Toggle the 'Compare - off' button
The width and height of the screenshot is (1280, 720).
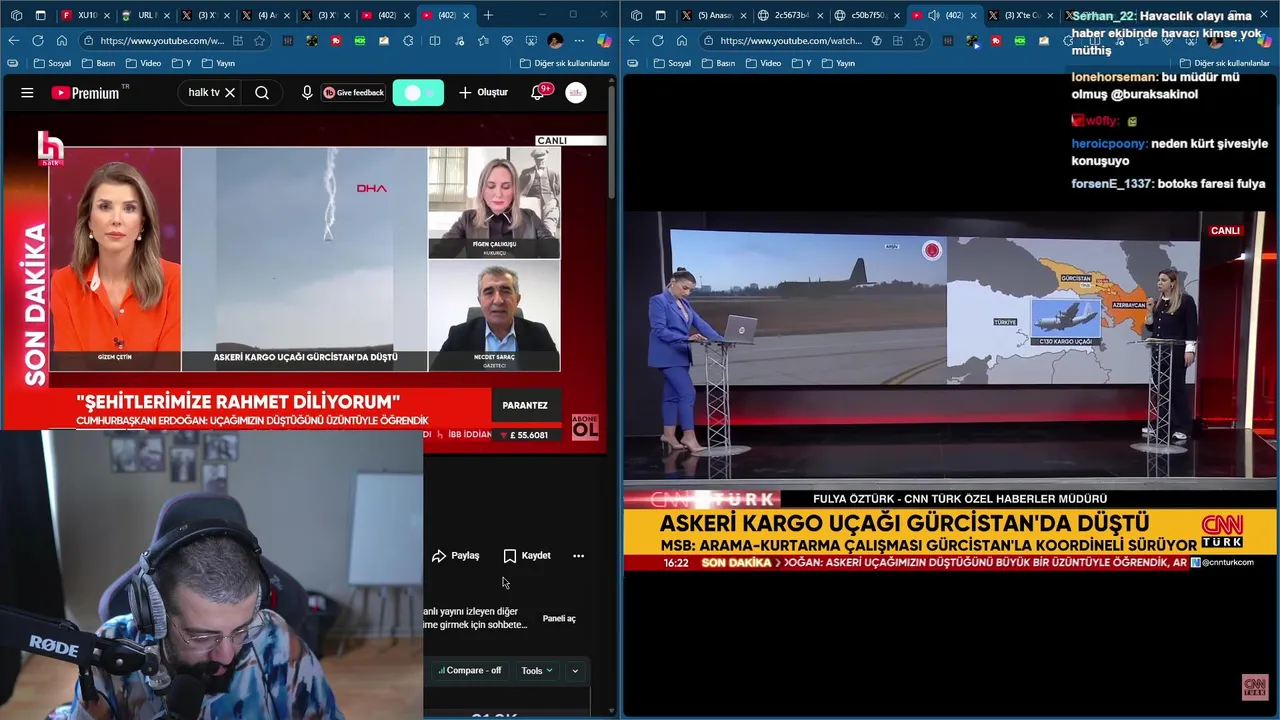click(x=469, y=671)
